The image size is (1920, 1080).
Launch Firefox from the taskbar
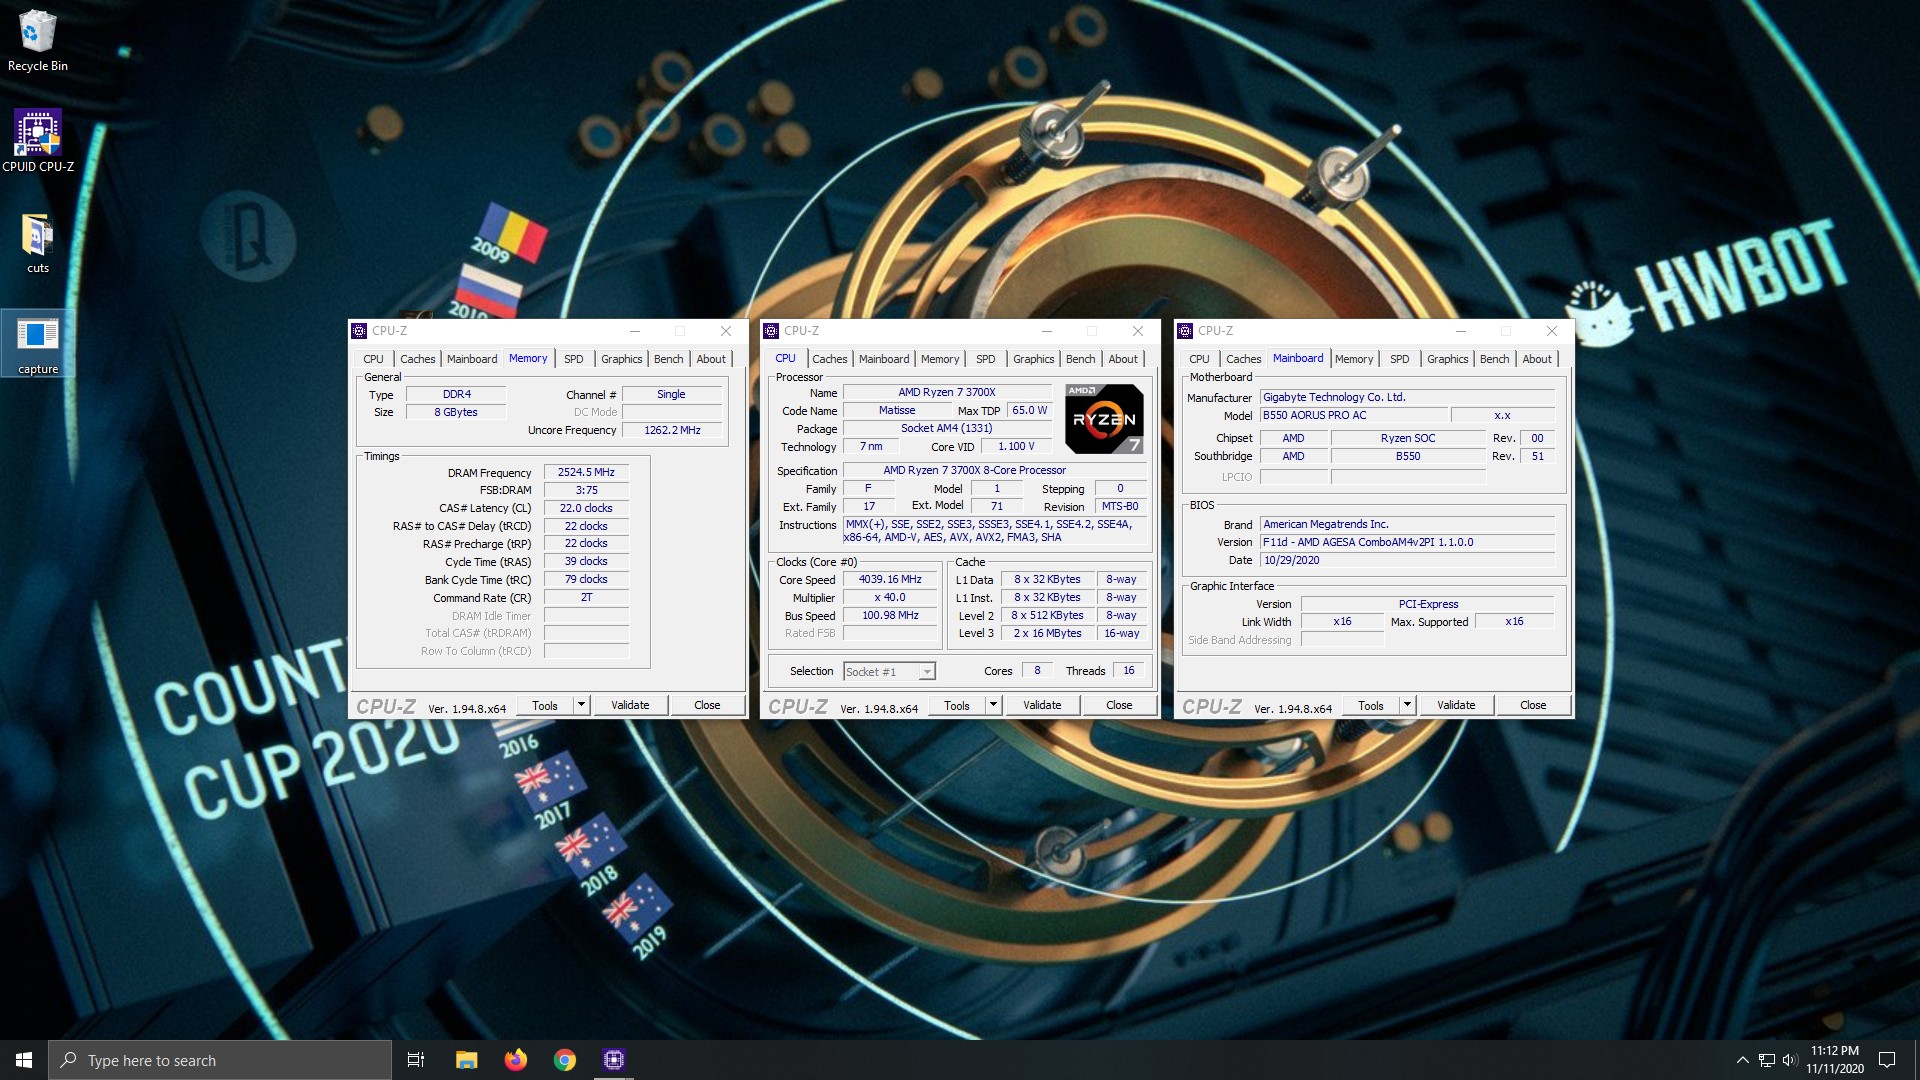[x=515, y=1060]
